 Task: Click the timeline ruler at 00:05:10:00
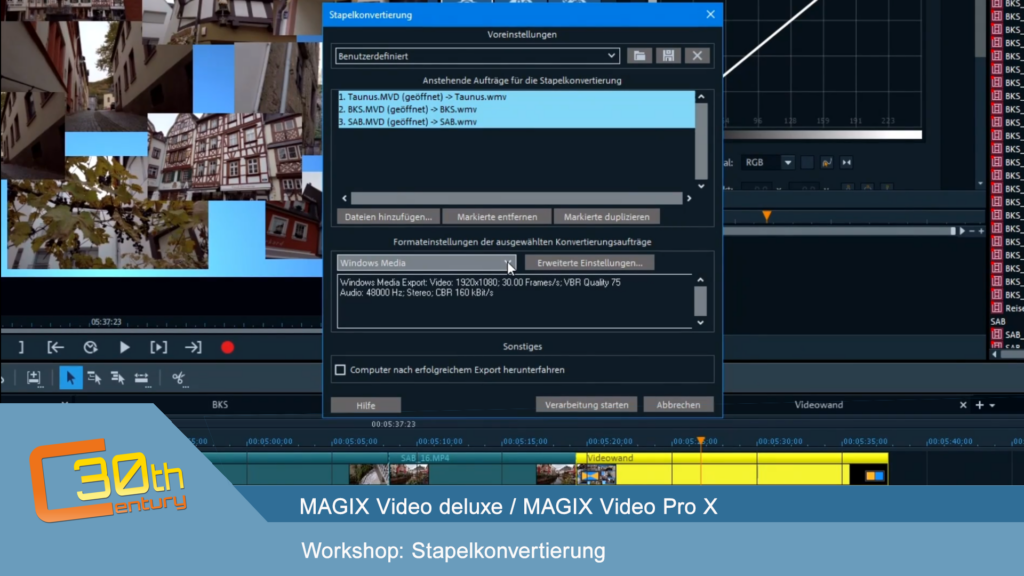440,441
